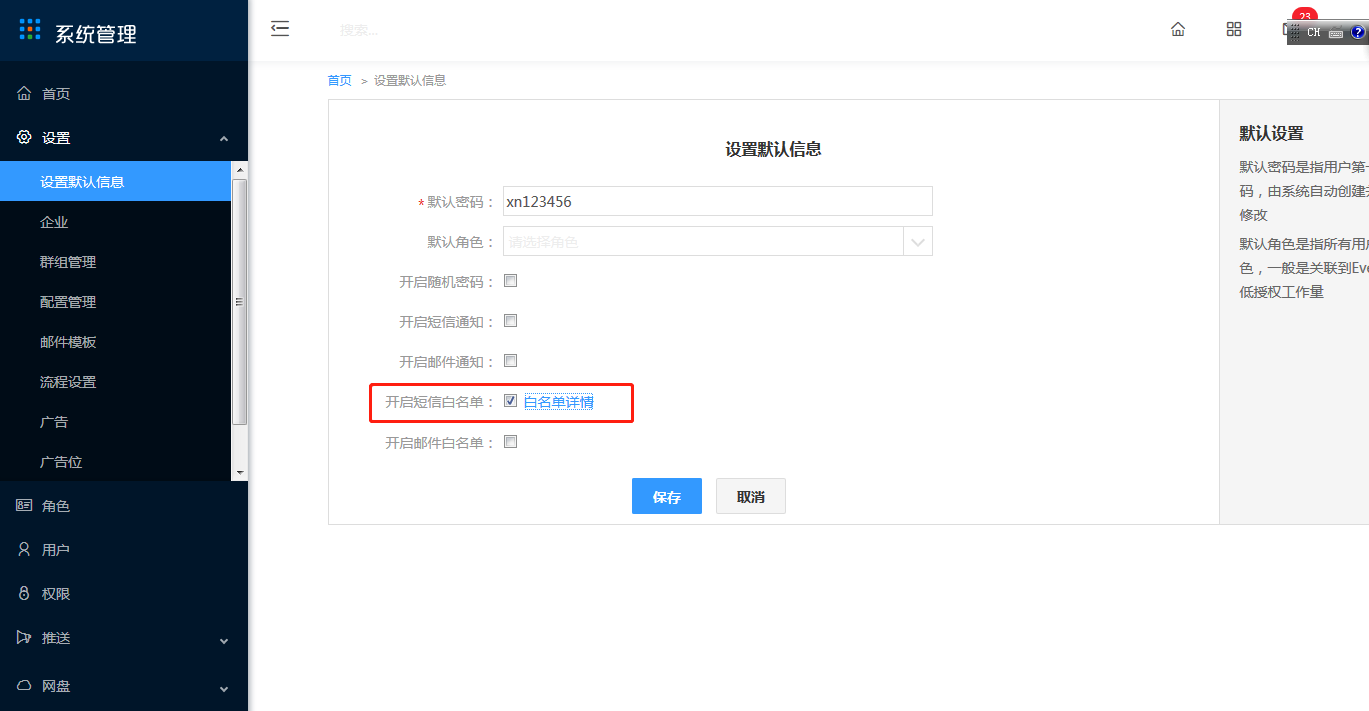Open the home icon in the top bar

click(x=1178, y=29)
